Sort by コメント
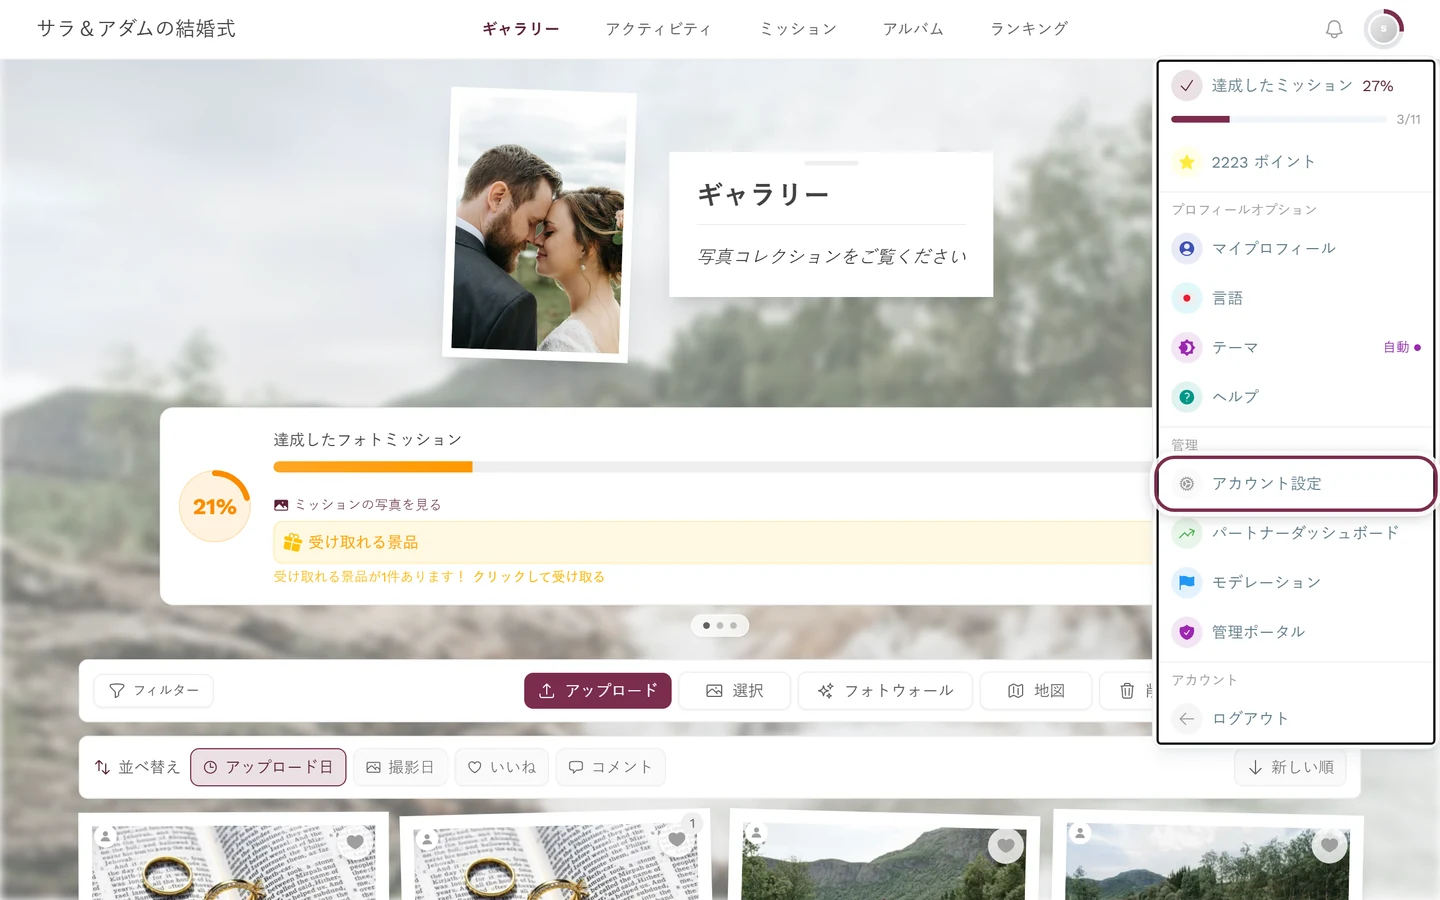This screenshot has height=900, width=1440. [x=610, y=767]
